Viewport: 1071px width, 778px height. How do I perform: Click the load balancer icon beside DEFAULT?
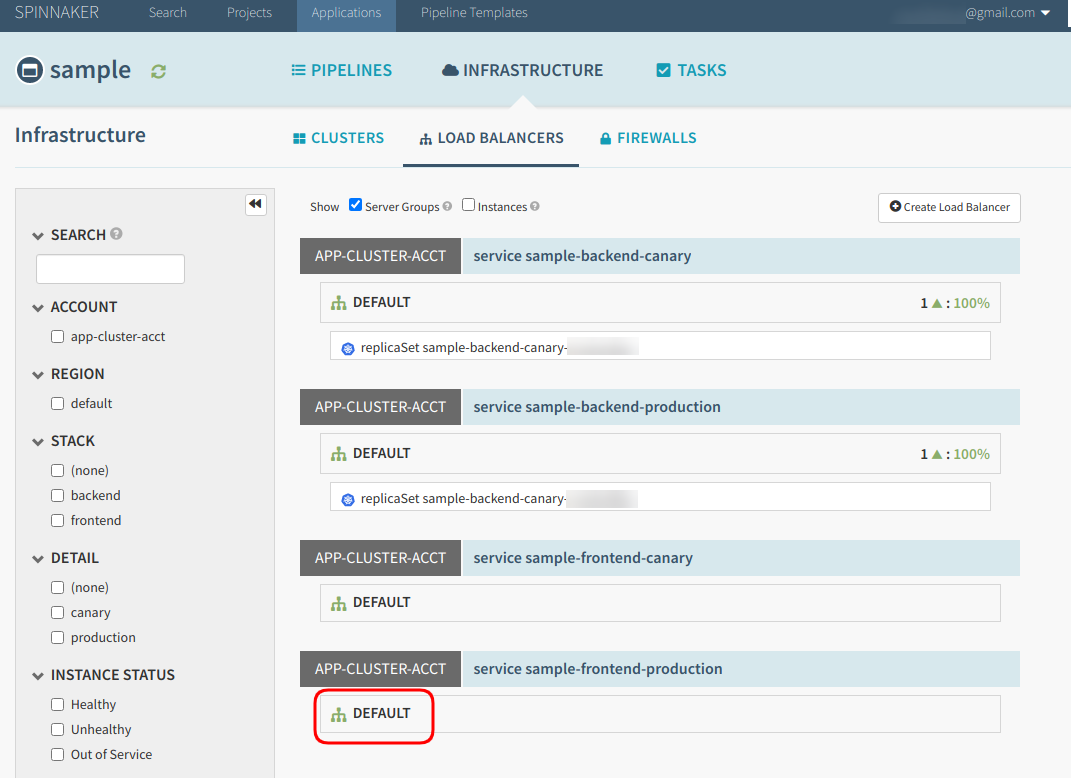[340, 301]
